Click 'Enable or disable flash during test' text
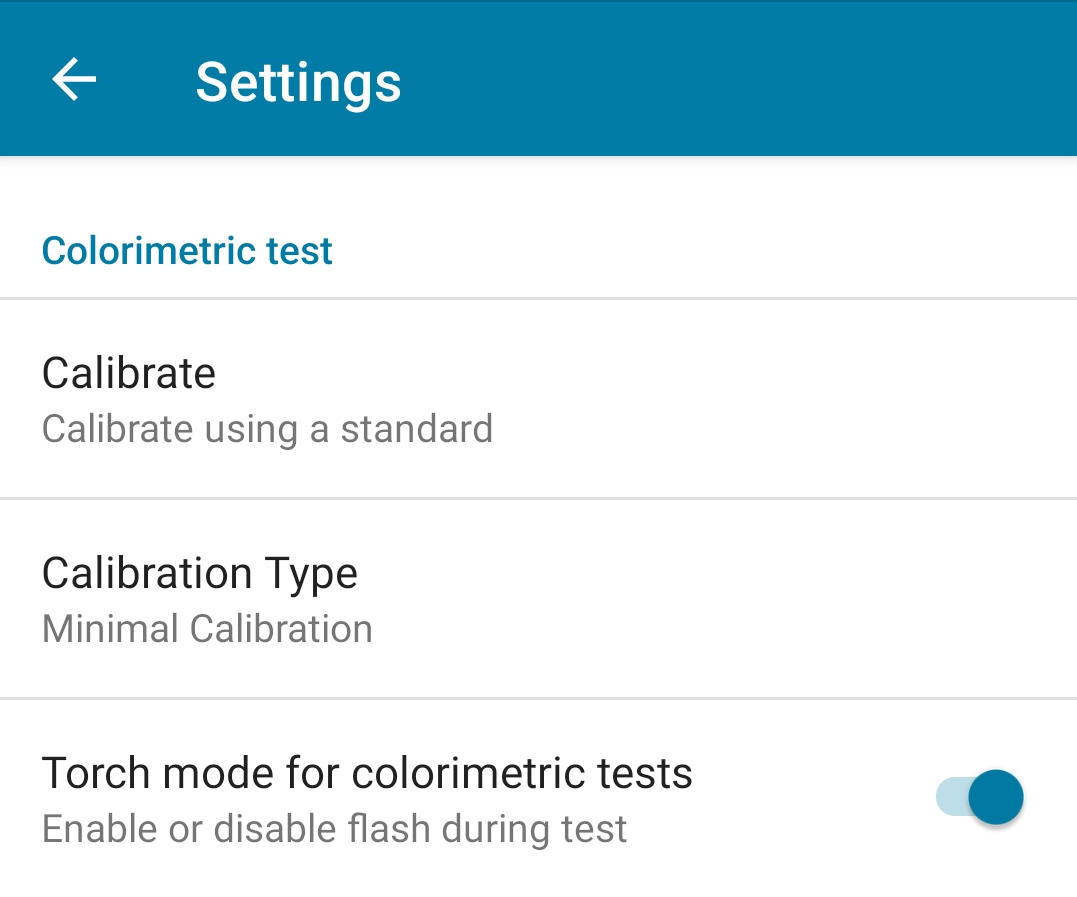Screen dimensions: 1077x897 tap(334, 828)
